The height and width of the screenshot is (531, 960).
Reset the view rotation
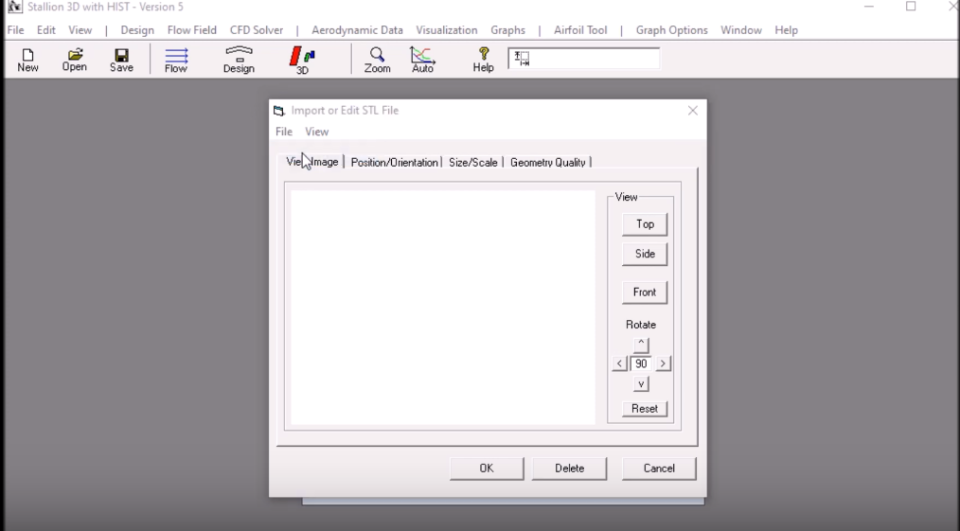645,409
